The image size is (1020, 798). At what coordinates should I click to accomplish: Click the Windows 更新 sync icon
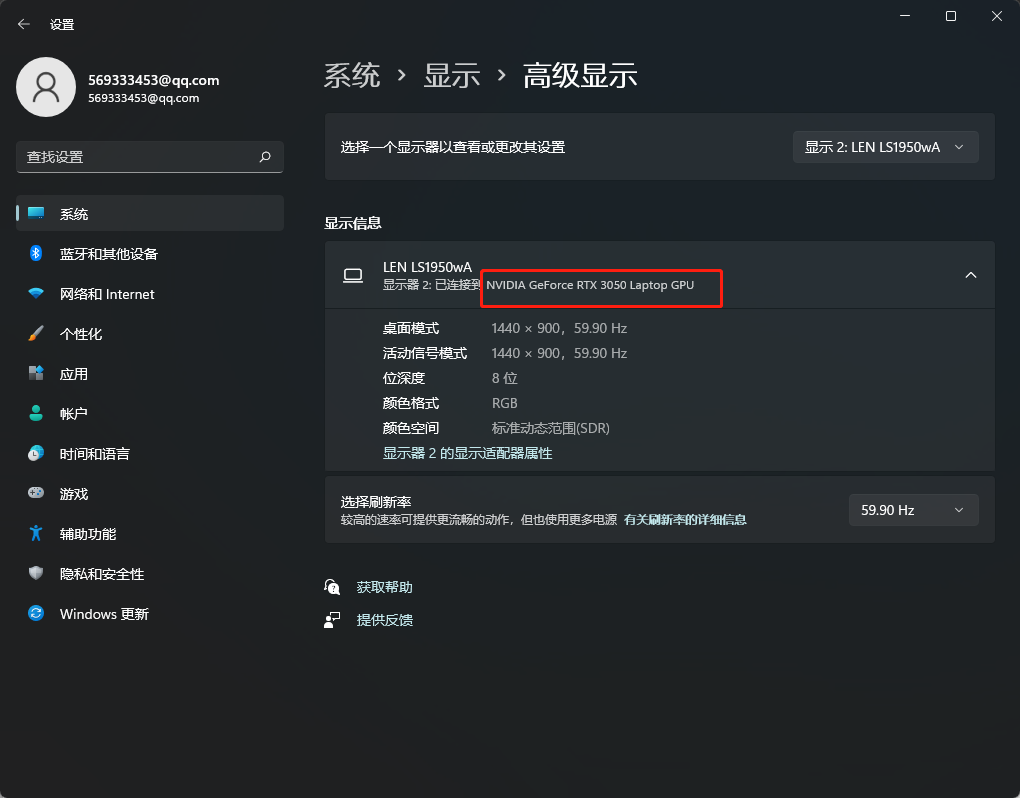pos(36,613)
